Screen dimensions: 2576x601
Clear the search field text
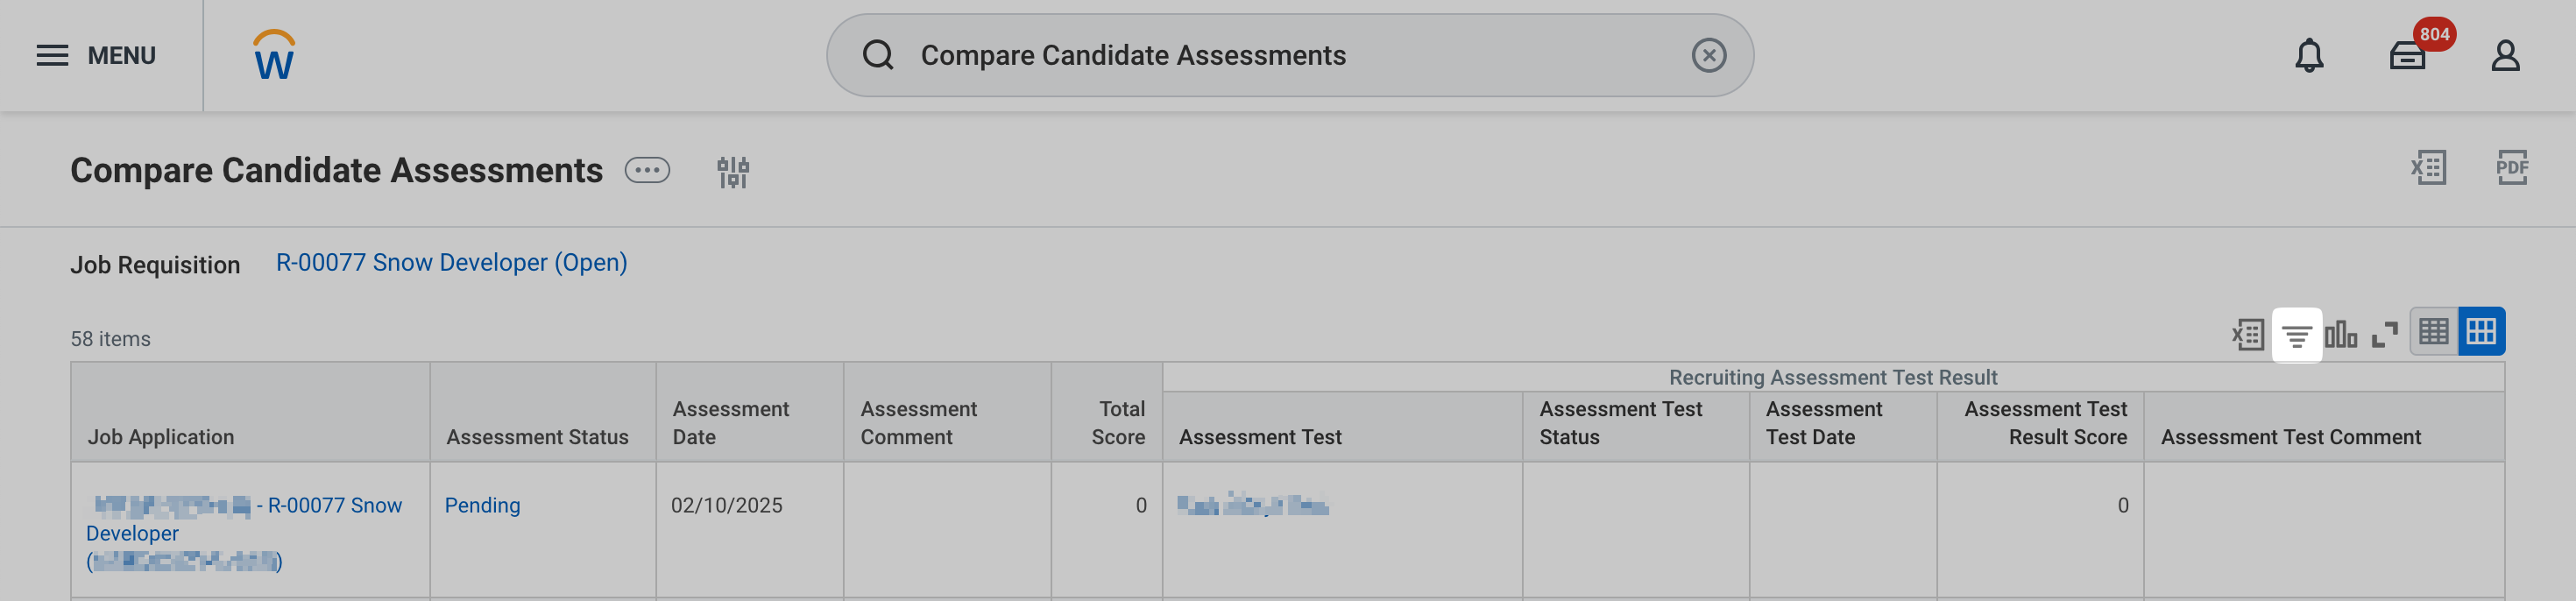(x=1708, y=55)
